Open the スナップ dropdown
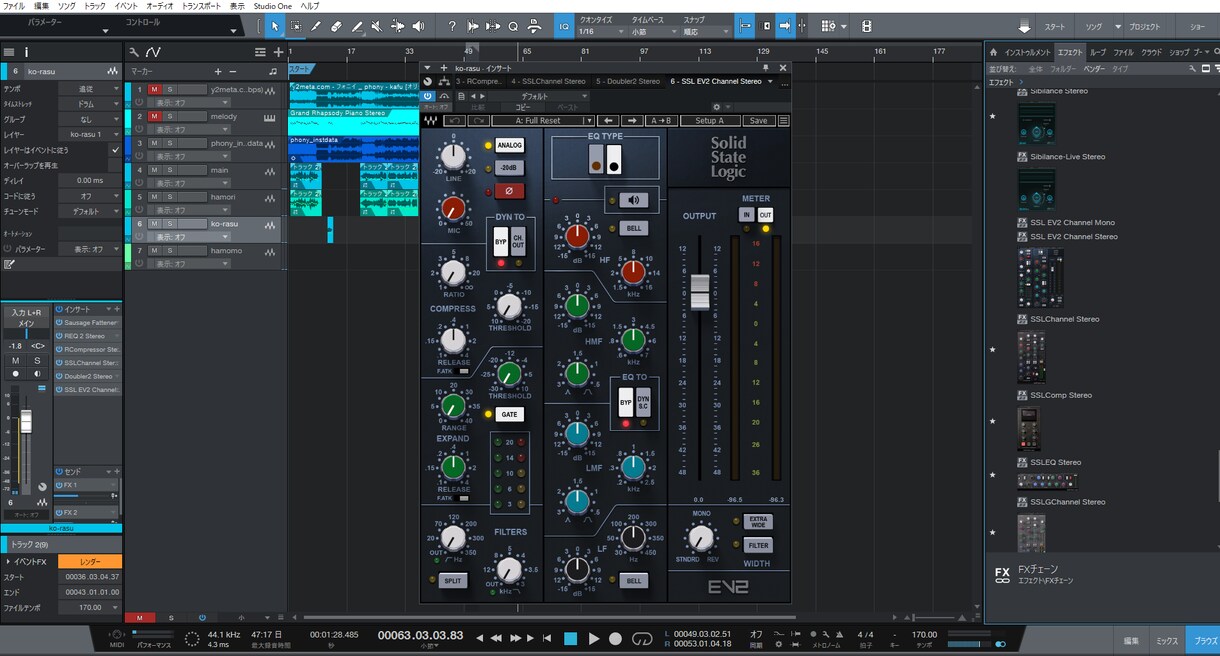 coord(708,32)
